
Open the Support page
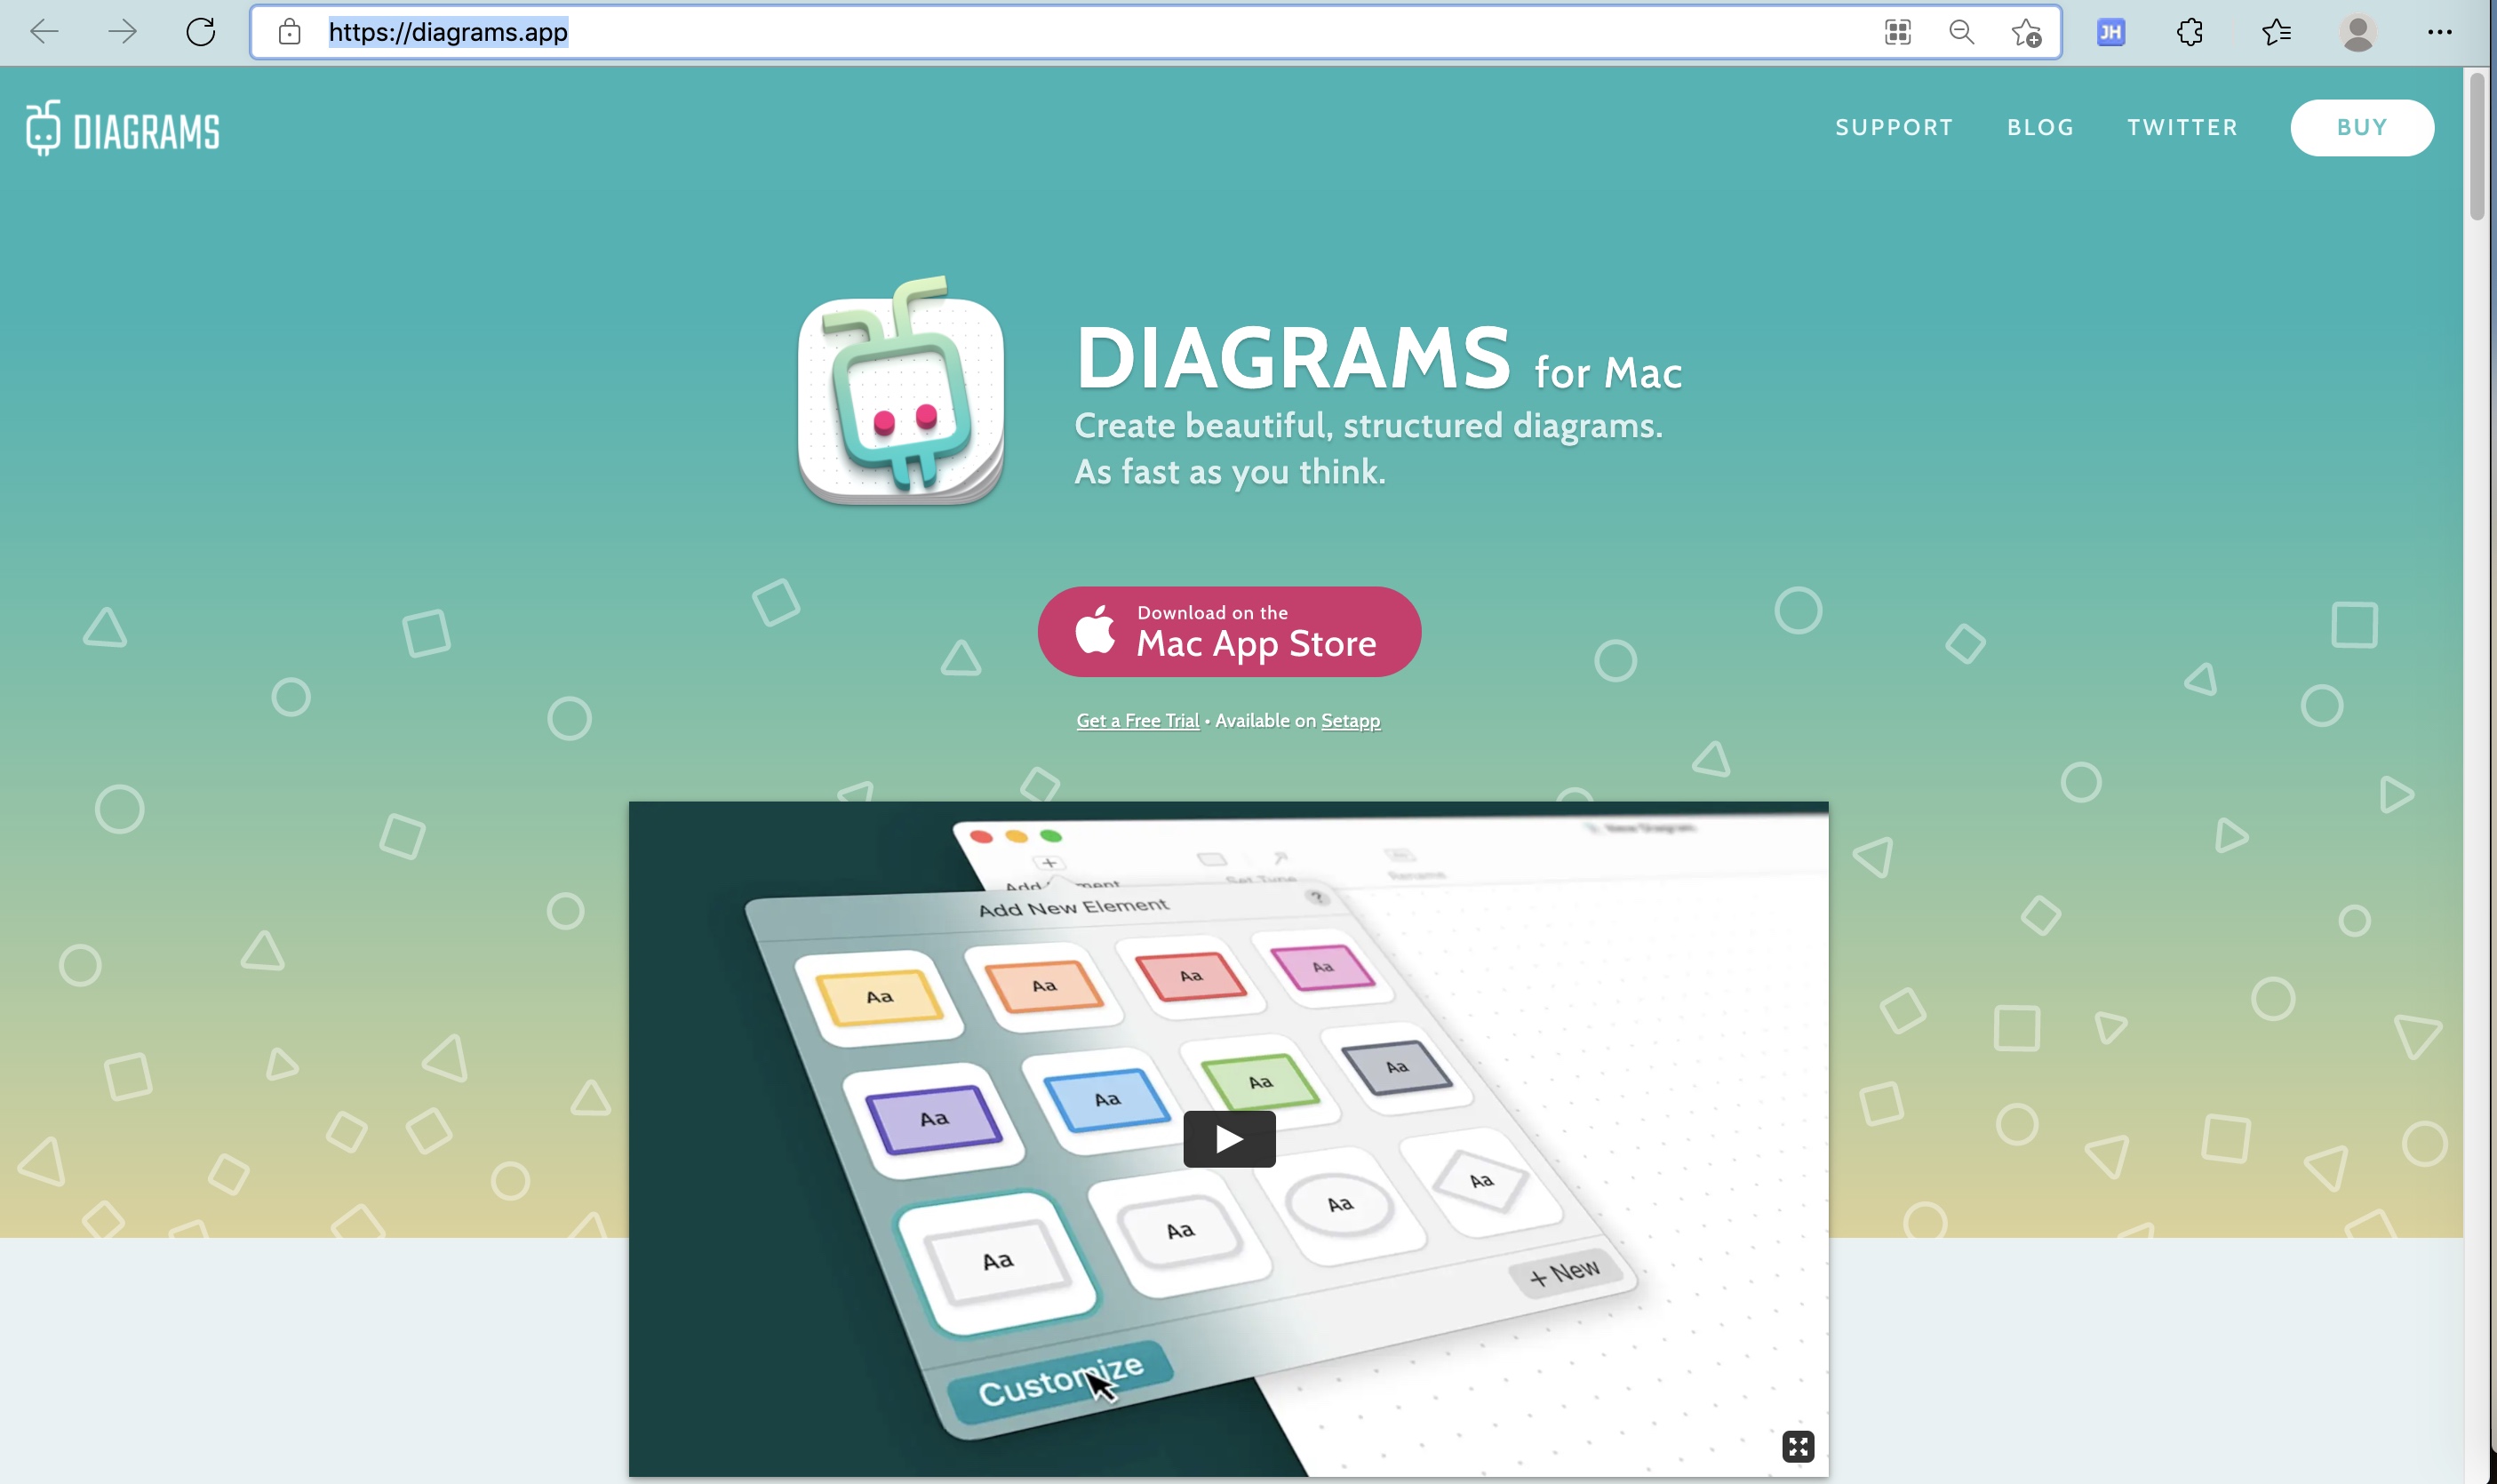coord(1895,125)
